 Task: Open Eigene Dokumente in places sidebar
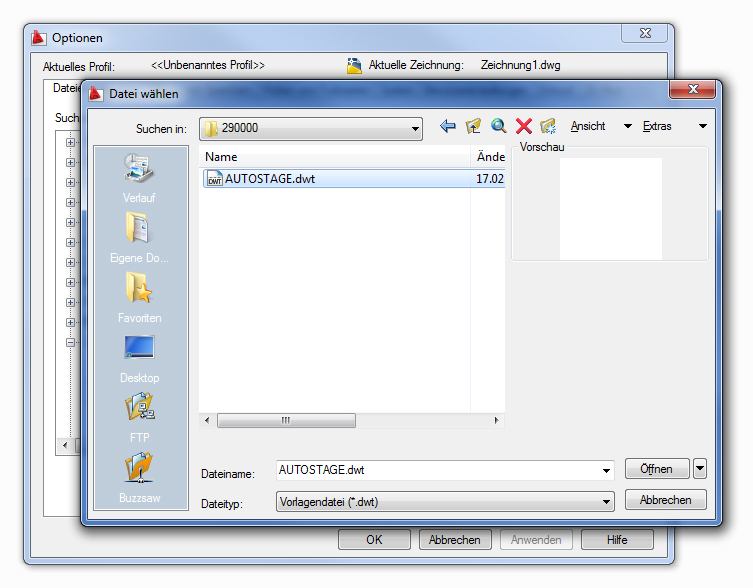point(139,238)
